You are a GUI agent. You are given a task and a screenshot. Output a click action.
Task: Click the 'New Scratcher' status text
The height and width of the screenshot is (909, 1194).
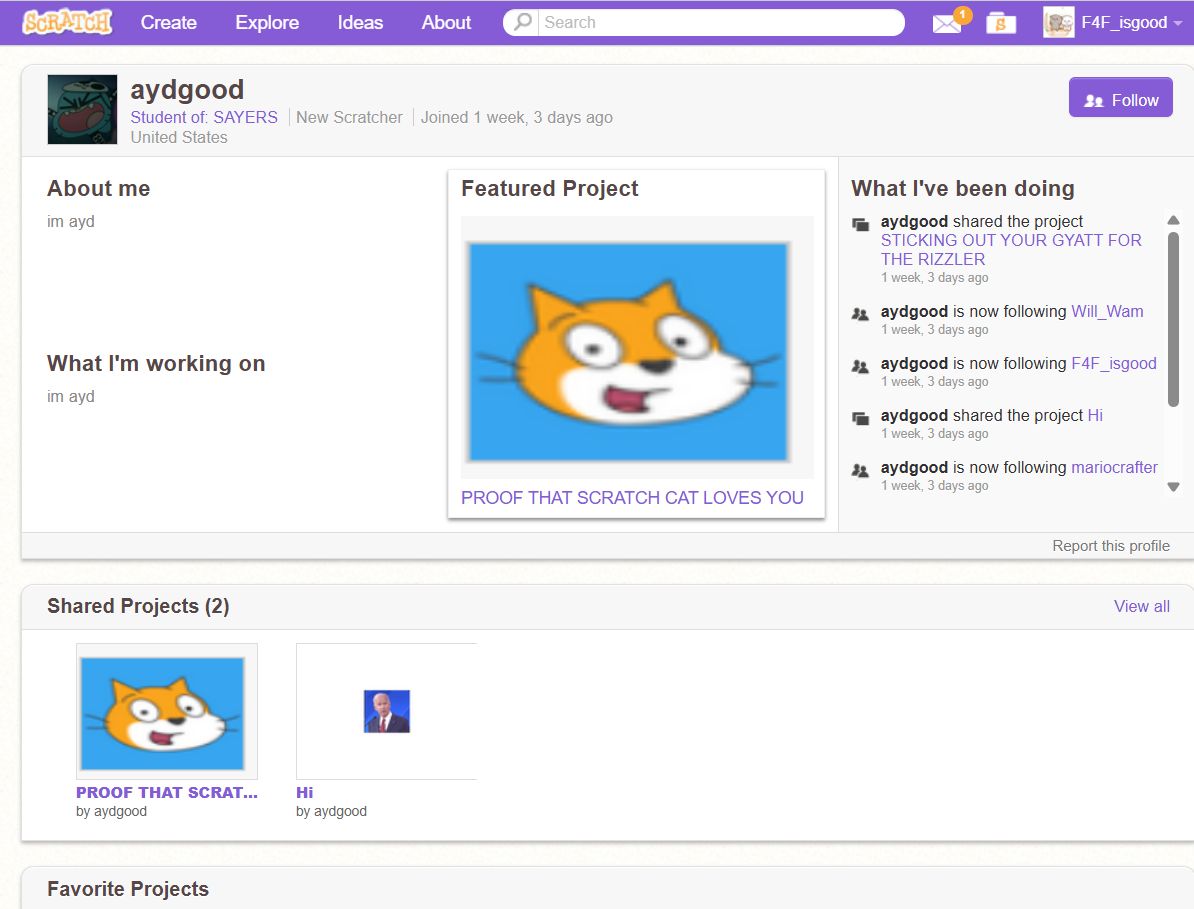349,117
